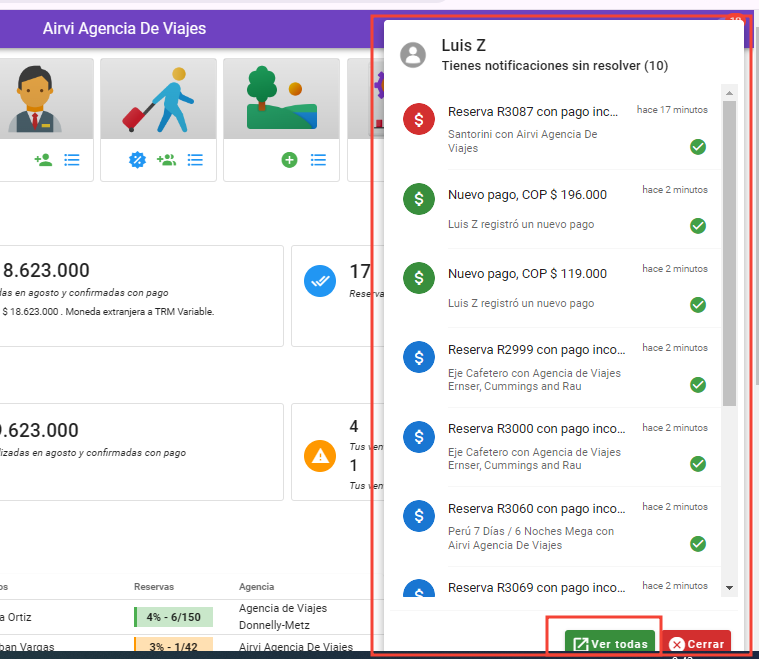This screenshot has width=759, height=659.
Task: Open the list icon under the agent card
Action: tap(72, 159)
